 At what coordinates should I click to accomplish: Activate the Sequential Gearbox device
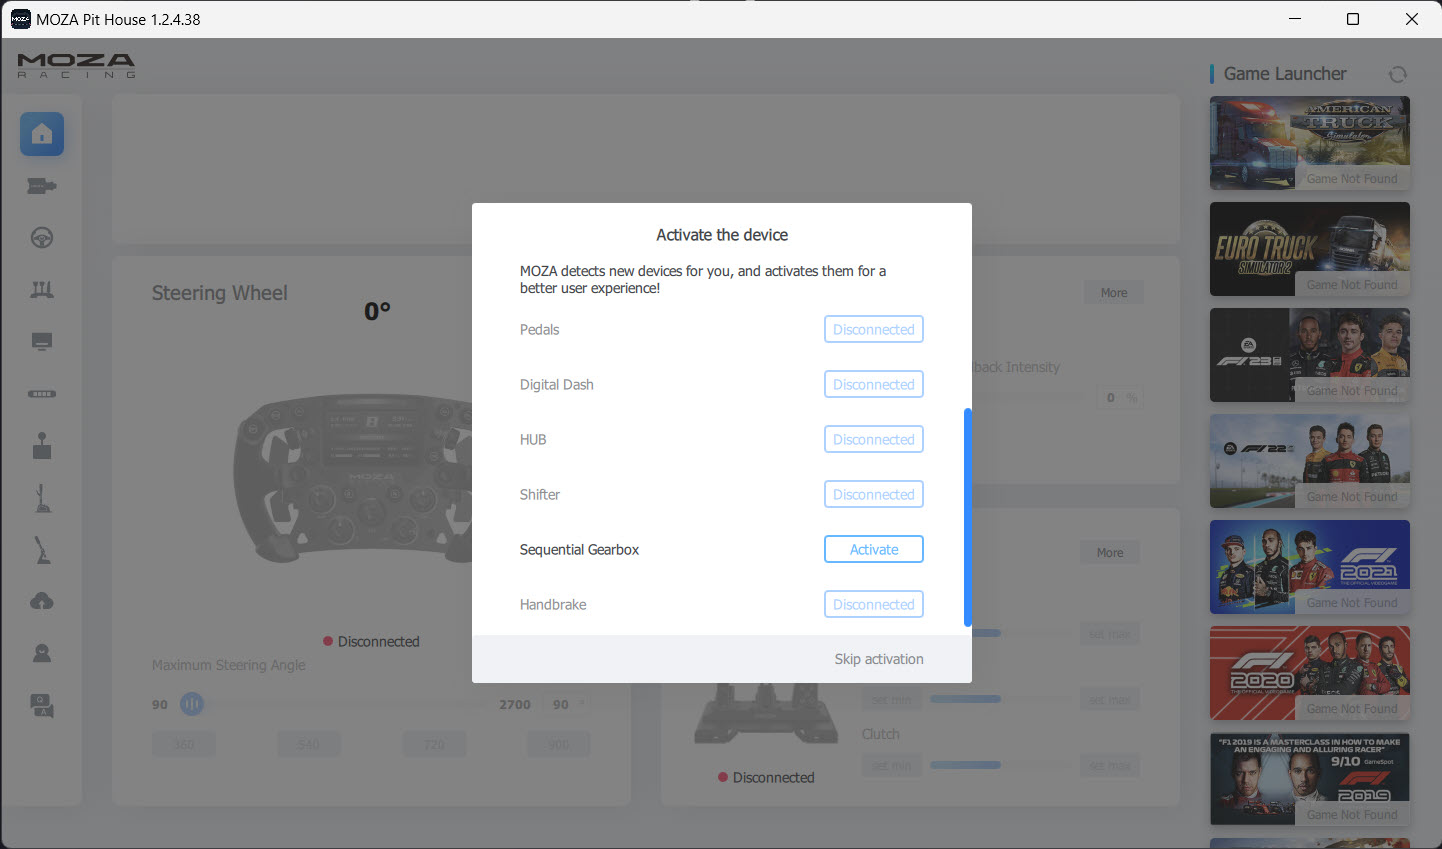pyautogui.click(x=873, y=549)
